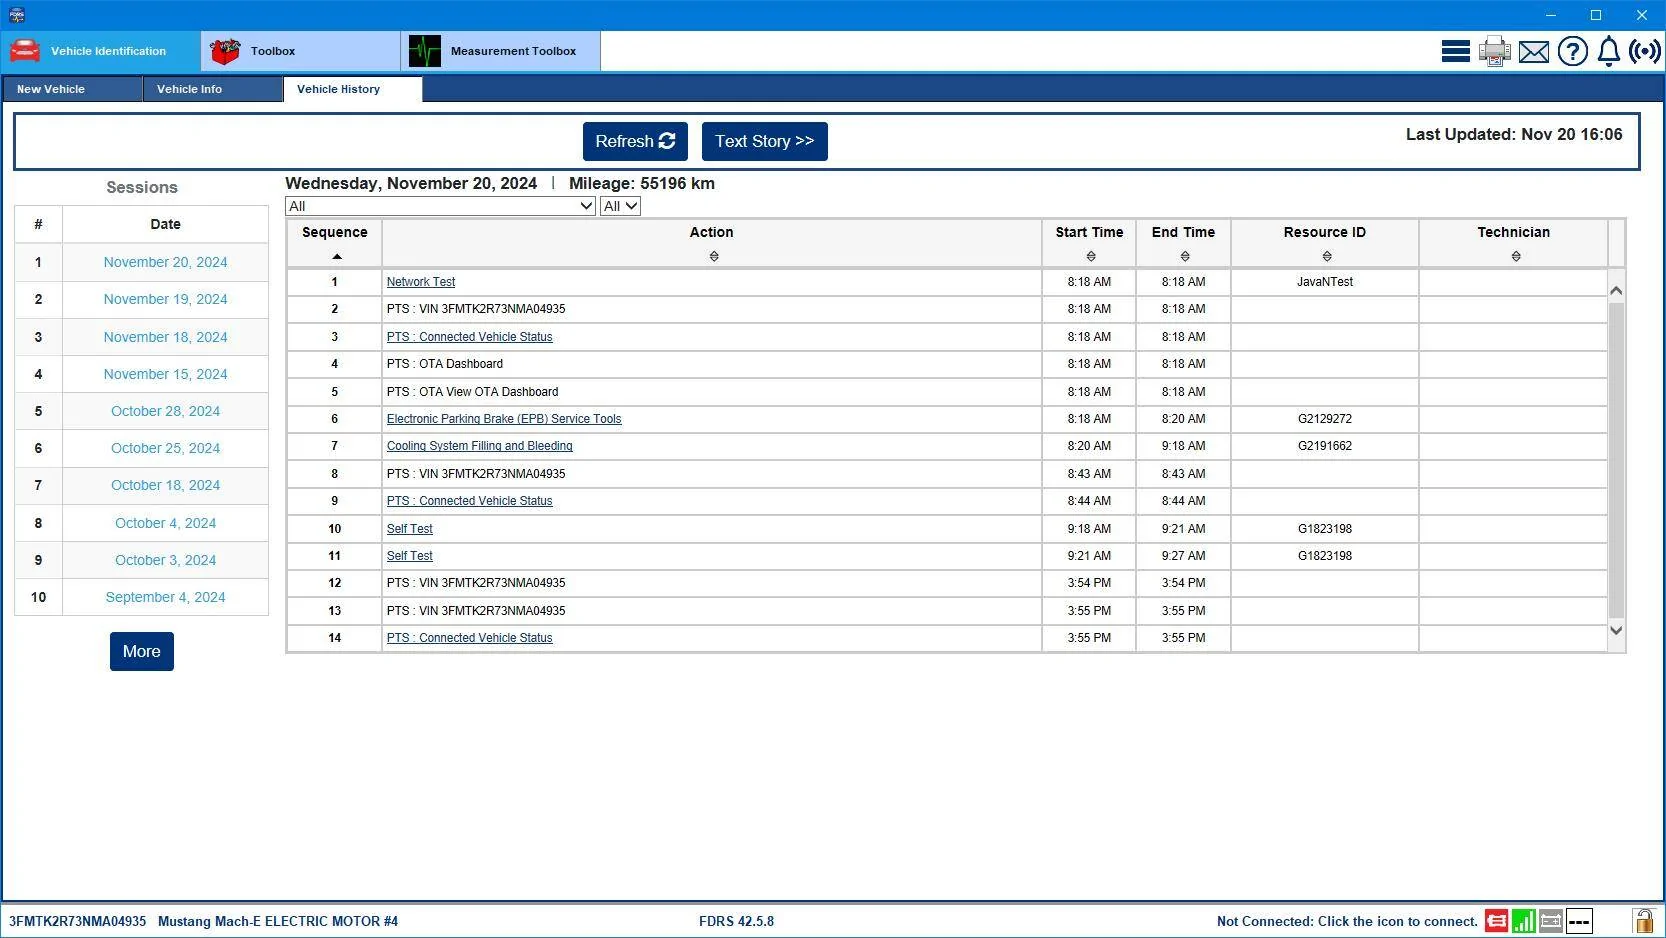Open PTS Connected Vehicle Status in row 9
Screen dimensions: 1666x938
(470, 501)
